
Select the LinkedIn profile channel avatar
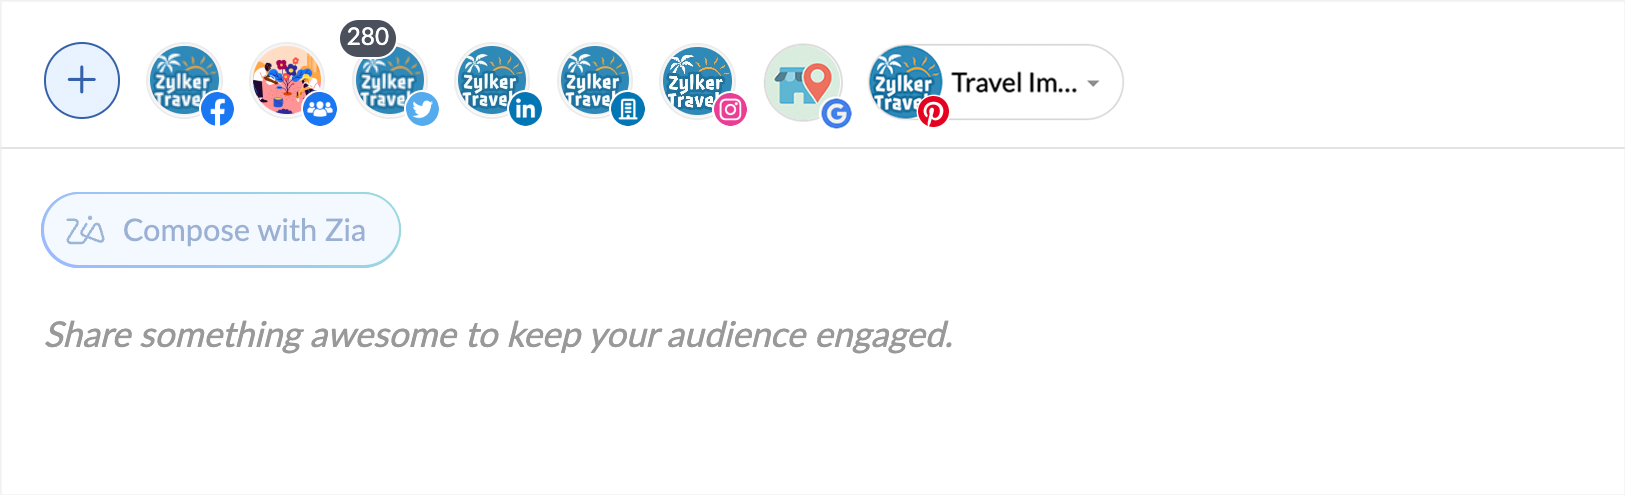(x=491, y=80)
